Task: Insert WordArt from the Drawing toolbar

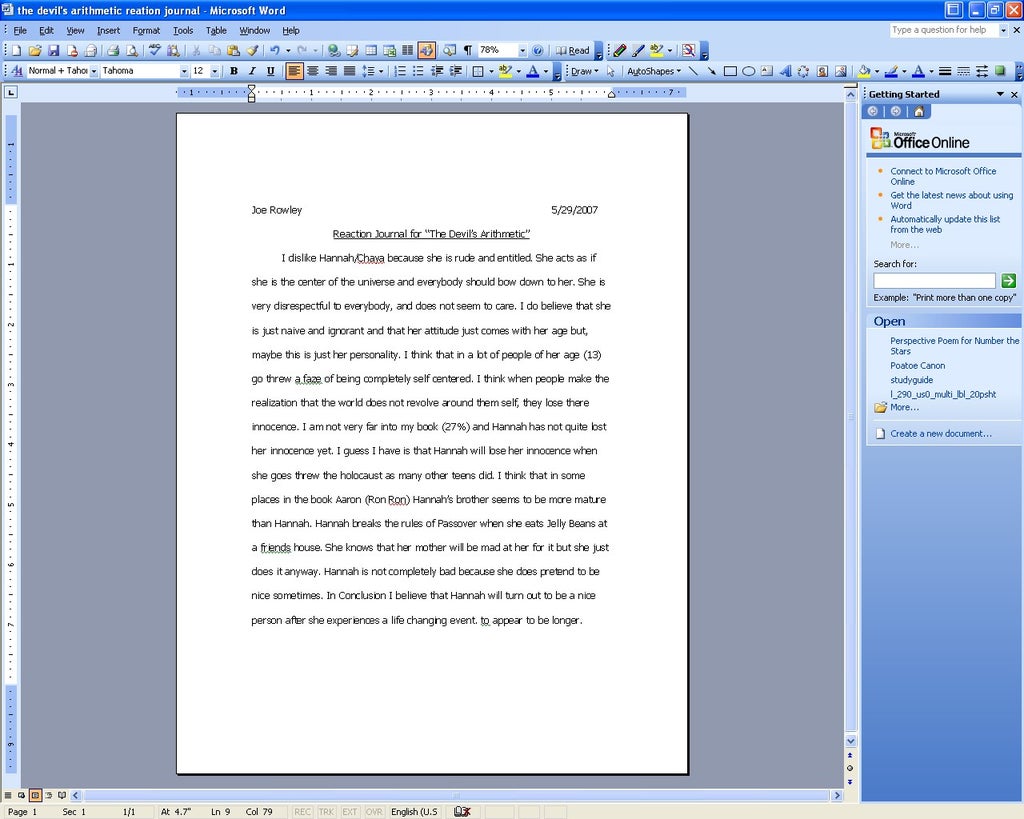Action: pos(786,71)
